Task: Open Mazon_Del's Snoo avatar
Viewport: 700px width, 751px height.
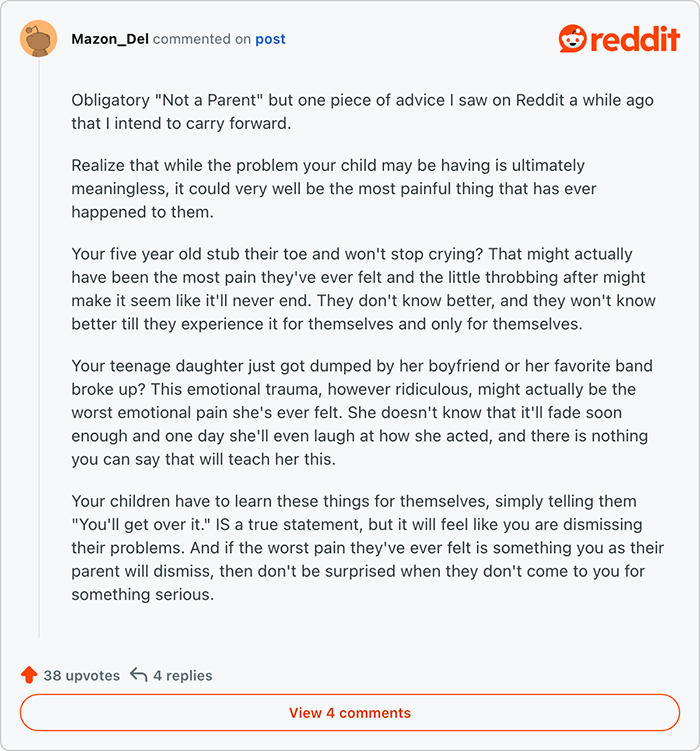Action: (38, 38)
